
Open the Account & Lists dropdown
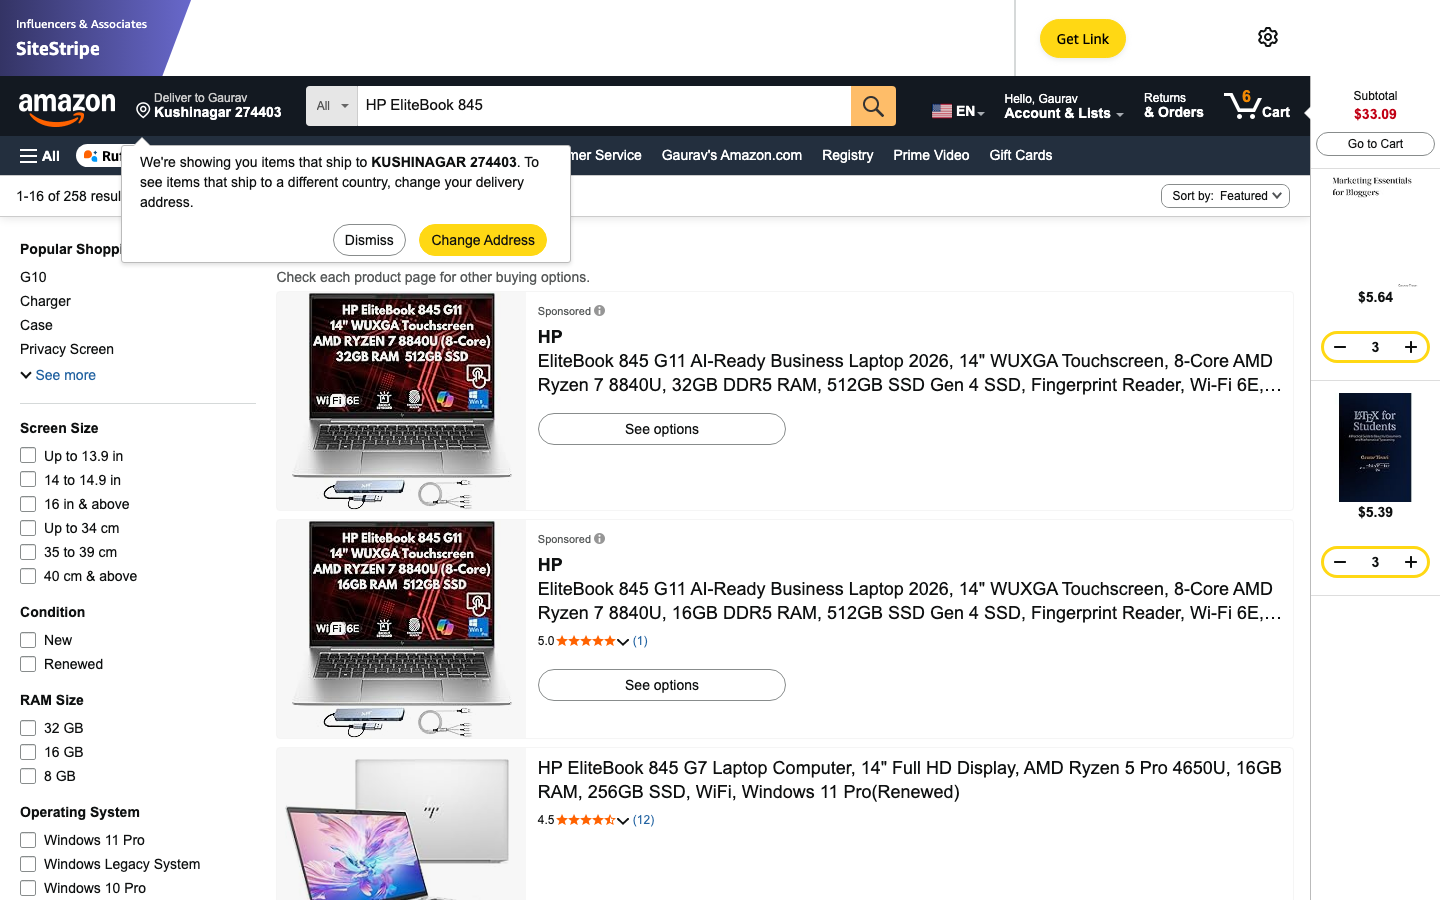tap(1064, 106)
